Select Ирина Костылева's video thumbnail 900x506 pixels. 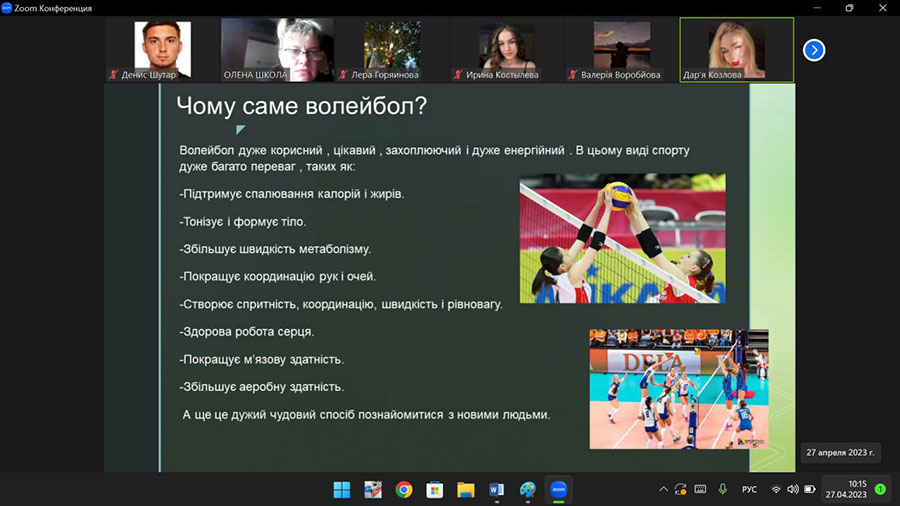(x=507, y=49)
